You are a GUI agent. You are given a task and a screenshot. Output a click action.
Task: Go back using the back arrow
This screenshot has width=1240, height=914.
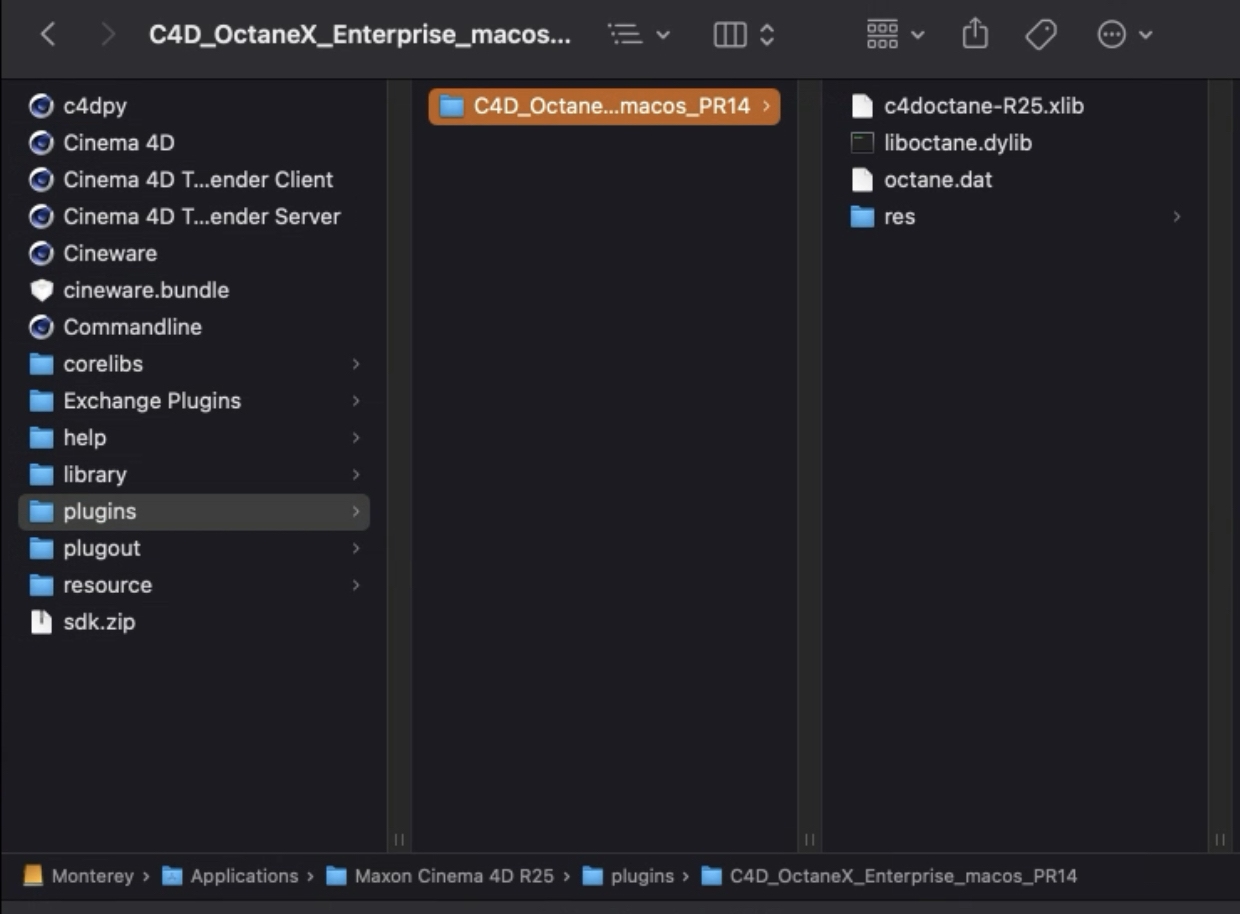click(47, 35)
